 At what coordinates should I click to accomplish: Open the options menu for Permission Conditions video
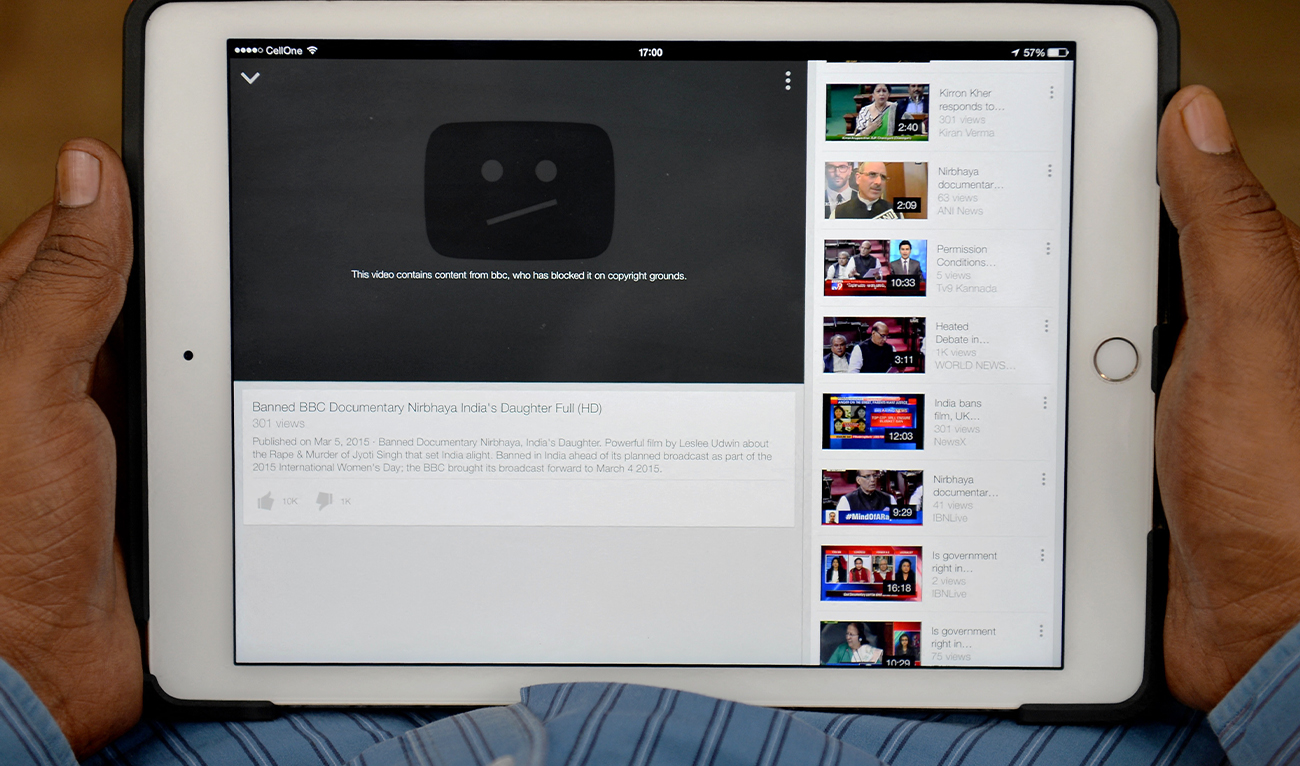click(x=1048, y=248)
